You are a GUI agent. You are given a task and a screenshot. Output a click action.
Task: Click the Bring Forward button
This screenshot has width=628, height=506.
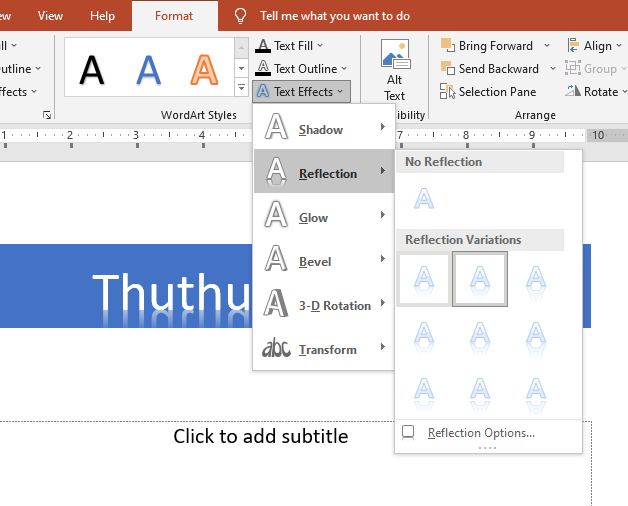[487, 46]
